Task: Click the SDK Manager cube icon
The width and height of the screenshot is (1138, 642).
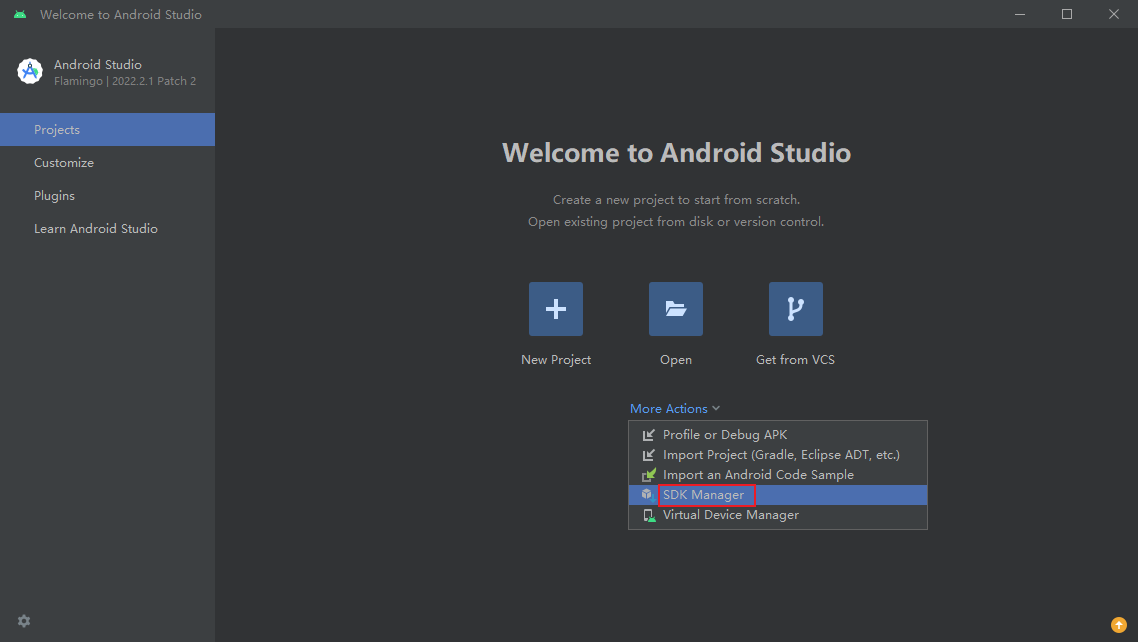Action: click(647, 494)
